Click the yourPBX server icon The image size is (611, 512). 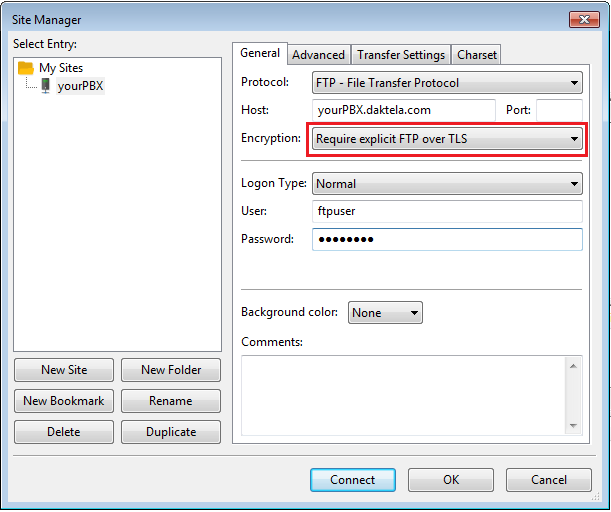point(45,86)
